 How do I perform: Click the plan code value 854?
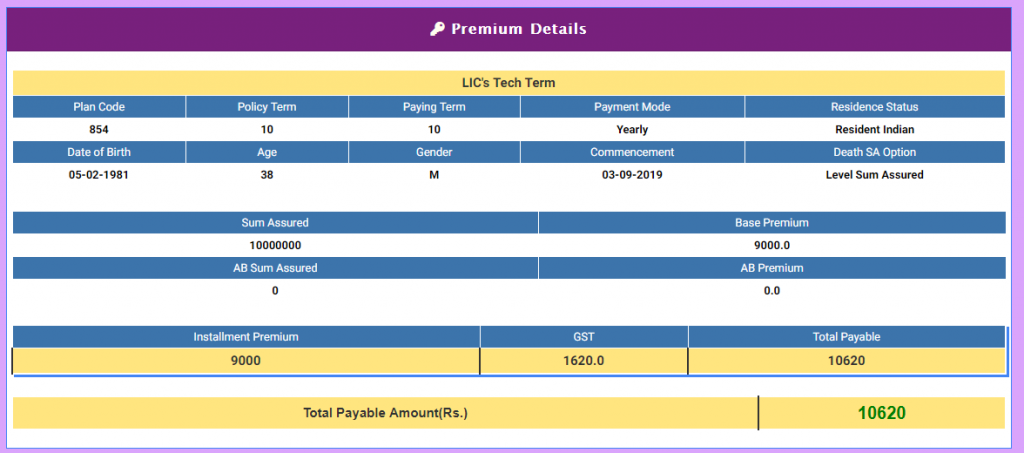click(x=99, y=129)
